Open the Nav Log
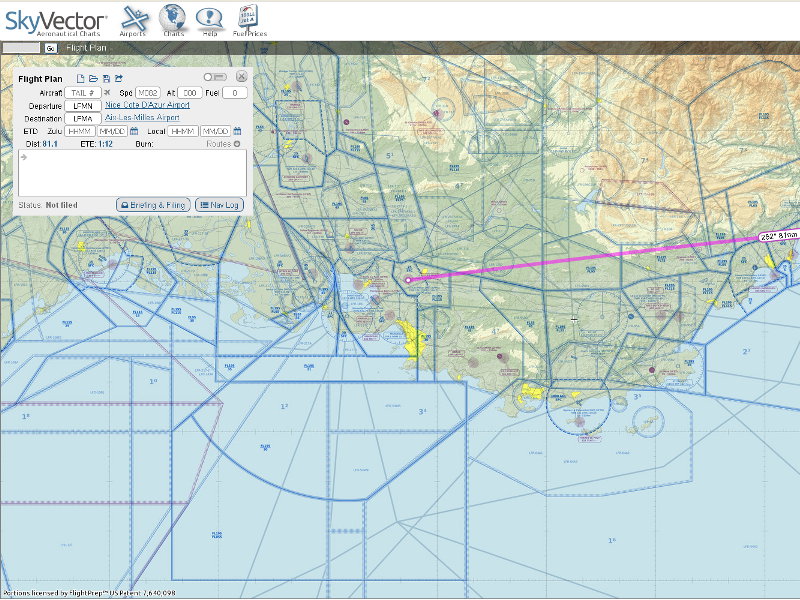Screen dimensions: 800x600 pyautogui.click(x=219, y=204)
